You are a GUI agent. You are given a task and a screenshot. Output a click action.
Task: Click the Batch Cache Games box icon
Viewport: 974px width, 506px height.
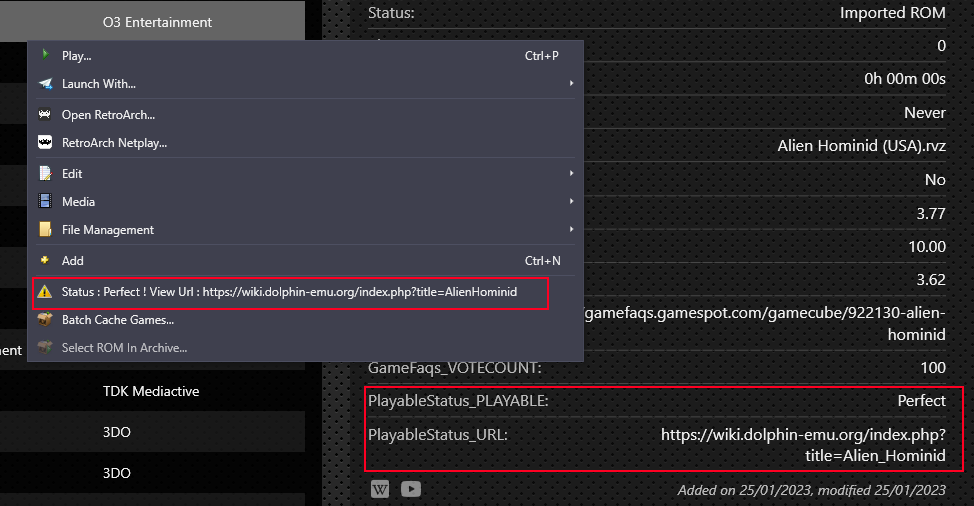(x=45, y=319)
